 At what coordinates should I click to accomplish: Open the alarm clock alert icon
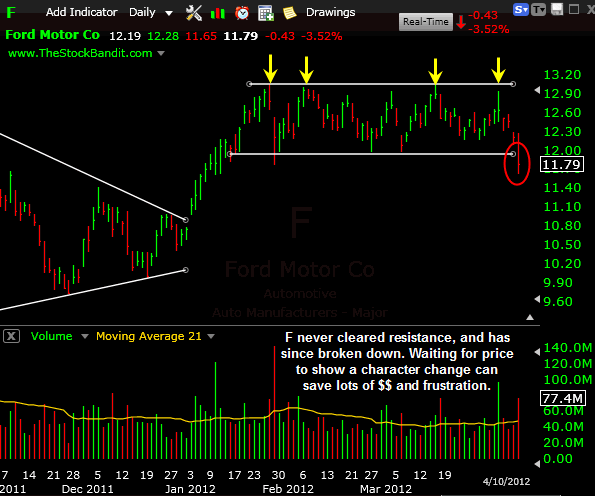click(x=242, y=13)
